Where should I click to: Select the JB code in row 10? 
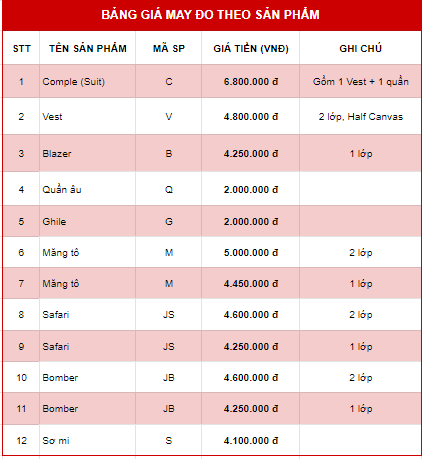tap(169, 378)
